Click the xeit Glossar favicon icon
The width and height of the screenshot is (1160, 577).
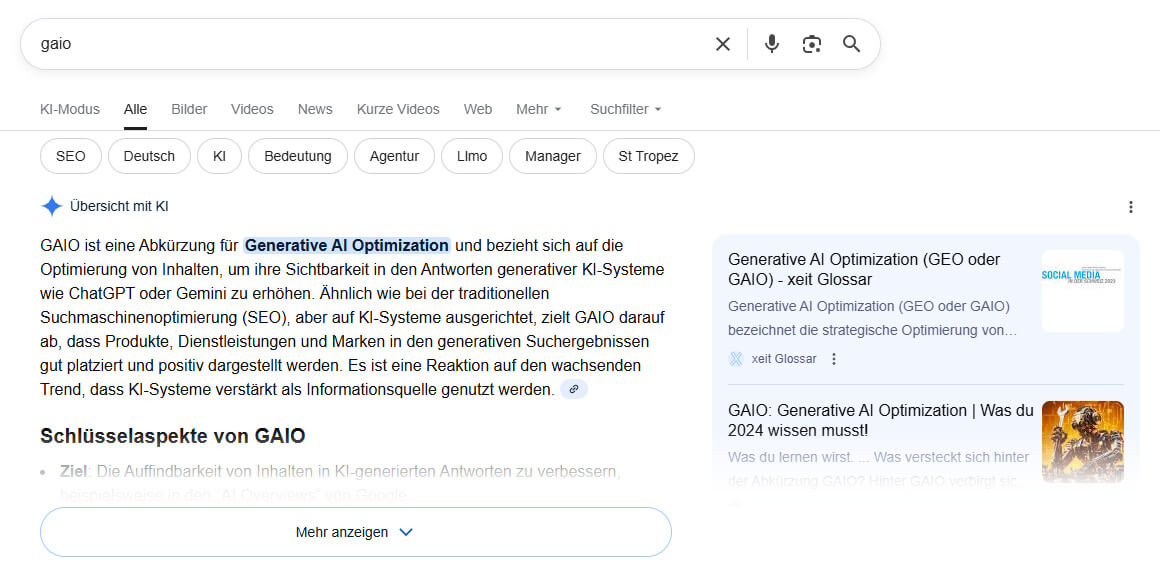point(736,359)
